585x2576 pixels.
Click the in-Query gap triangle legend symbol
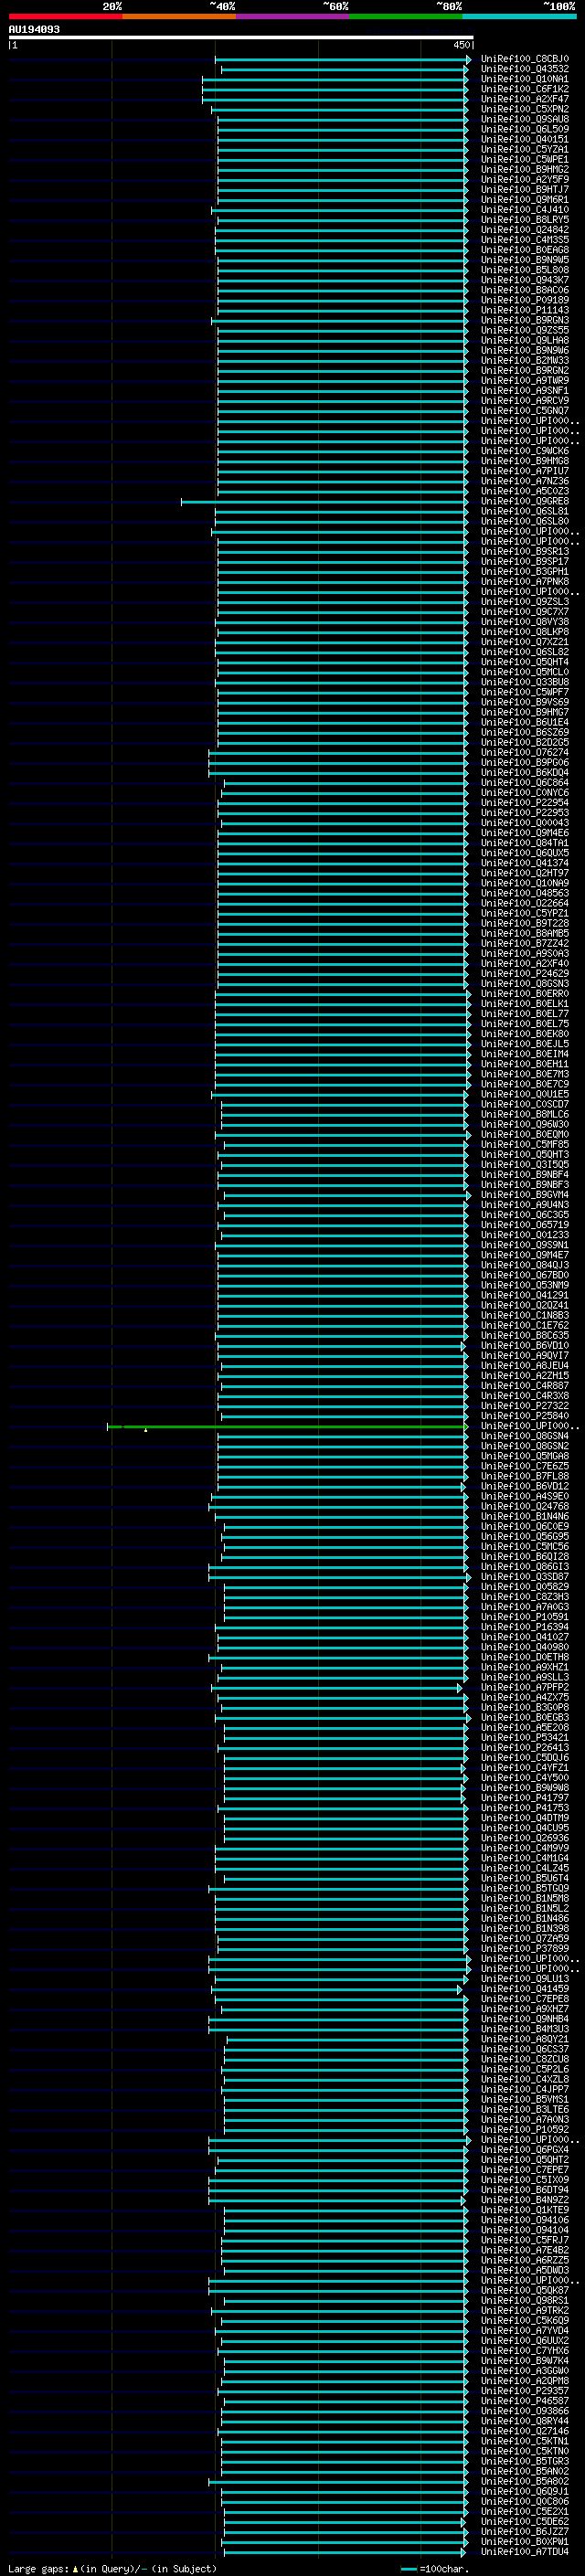[x=75, y=2568]
